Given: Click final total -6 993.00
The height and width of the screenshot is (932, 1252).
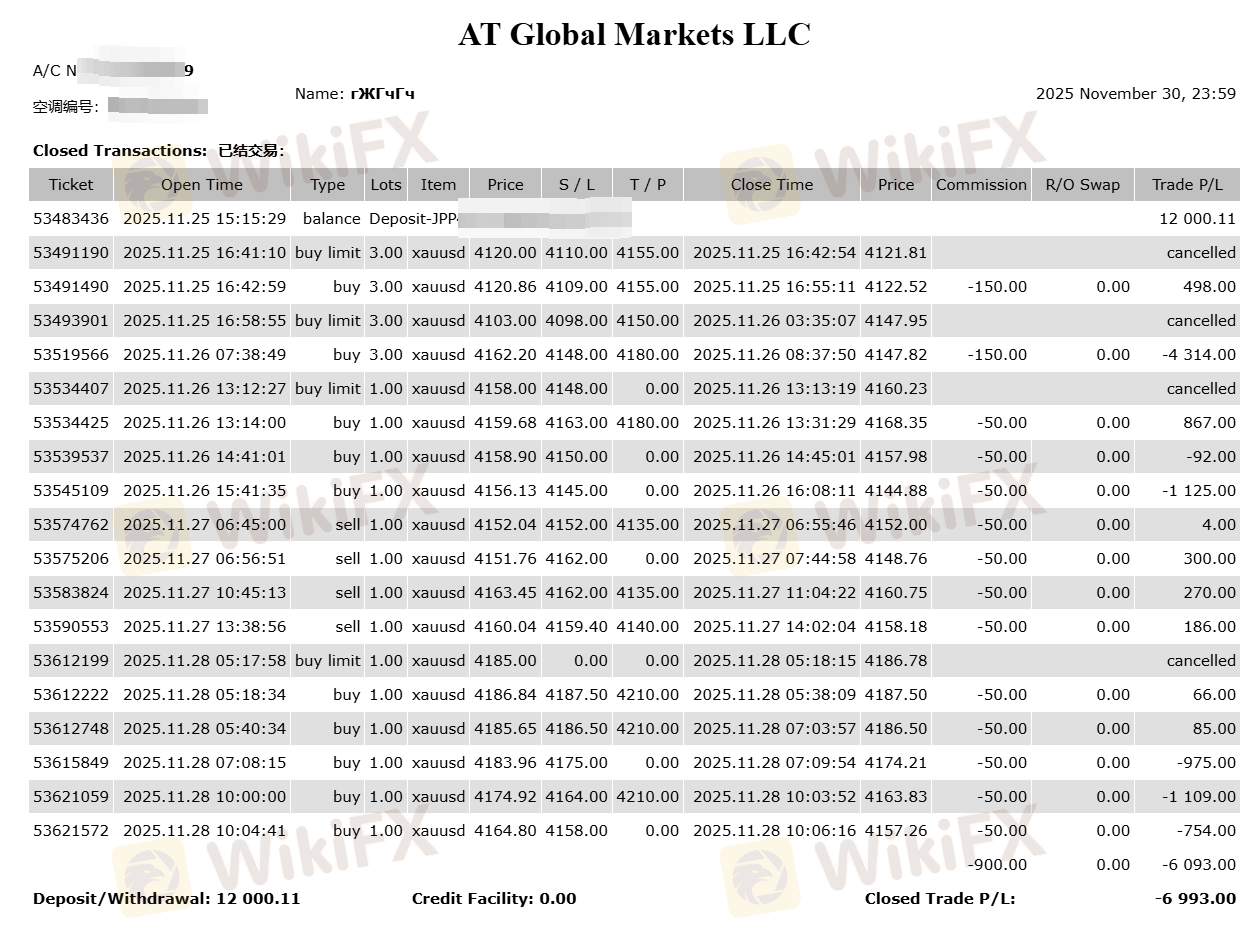Looking at the screenshot, I should tap(1195, 898).
